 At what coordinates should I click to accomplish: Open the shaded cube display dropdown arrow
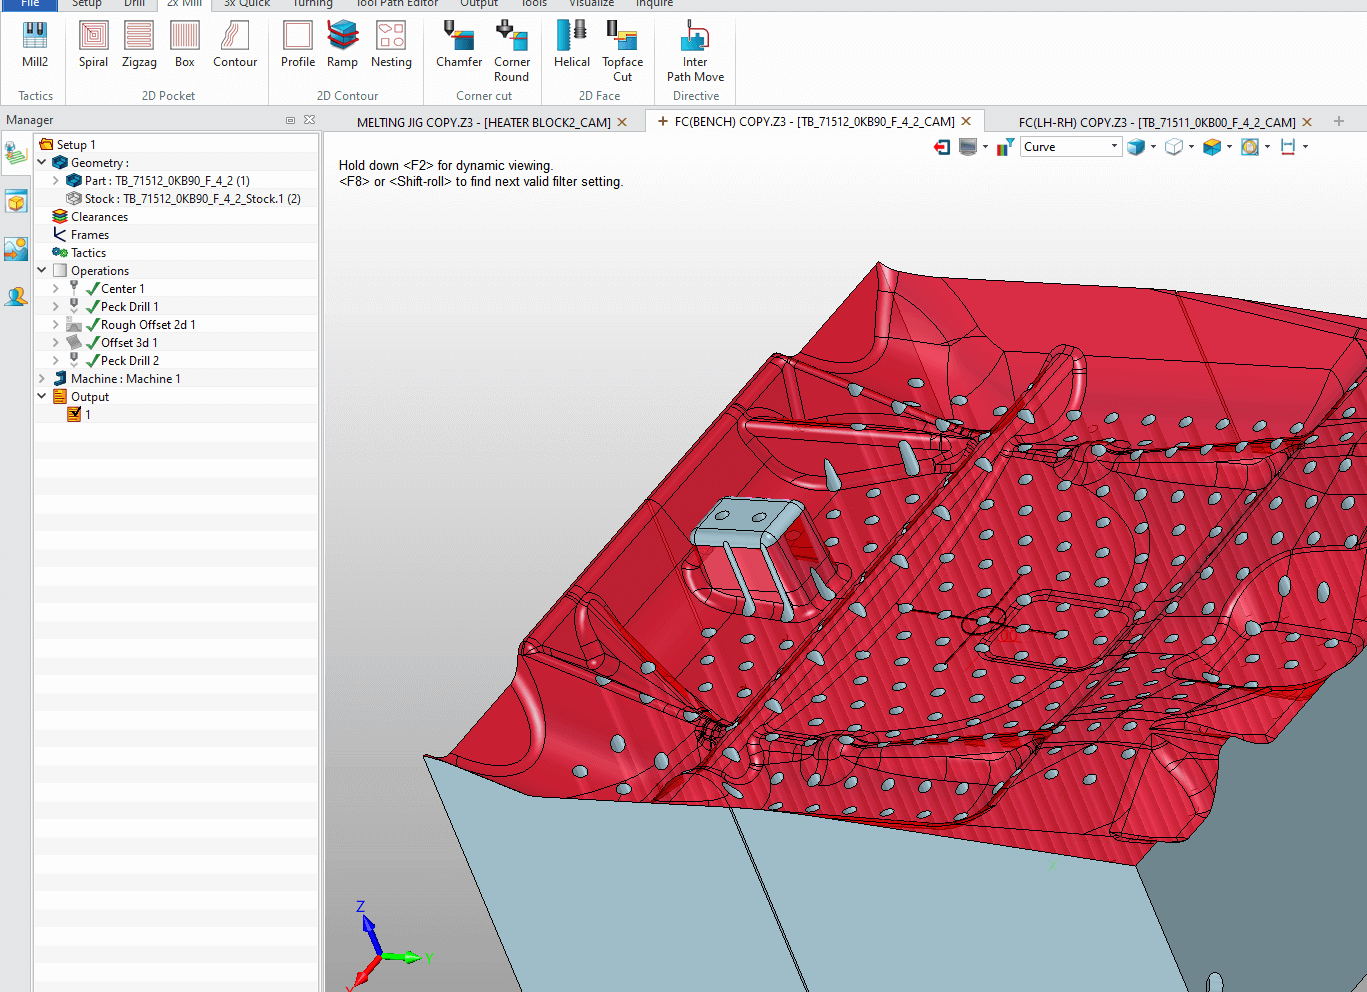[1153, 147]
